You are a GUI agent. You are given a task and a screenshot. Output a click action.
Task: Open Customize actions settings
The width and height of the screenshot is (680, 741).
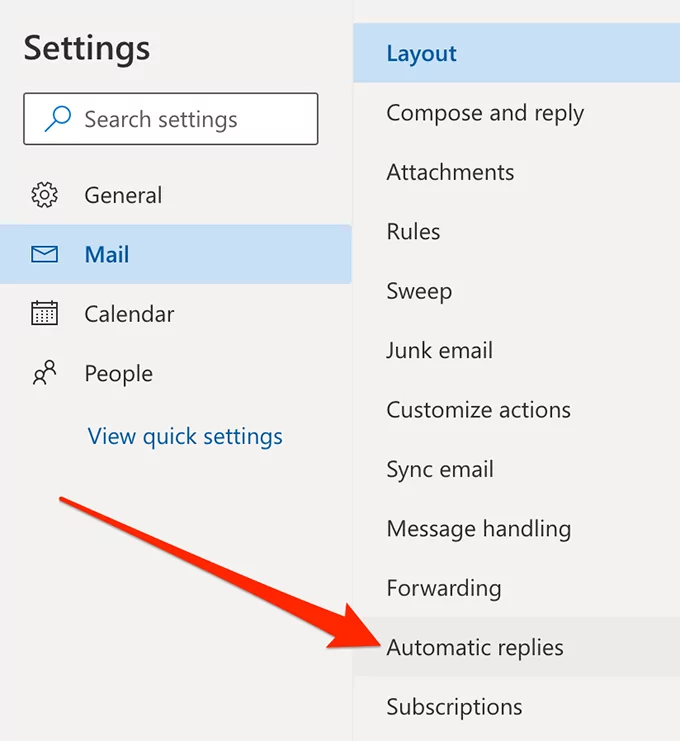coord(516,410)
